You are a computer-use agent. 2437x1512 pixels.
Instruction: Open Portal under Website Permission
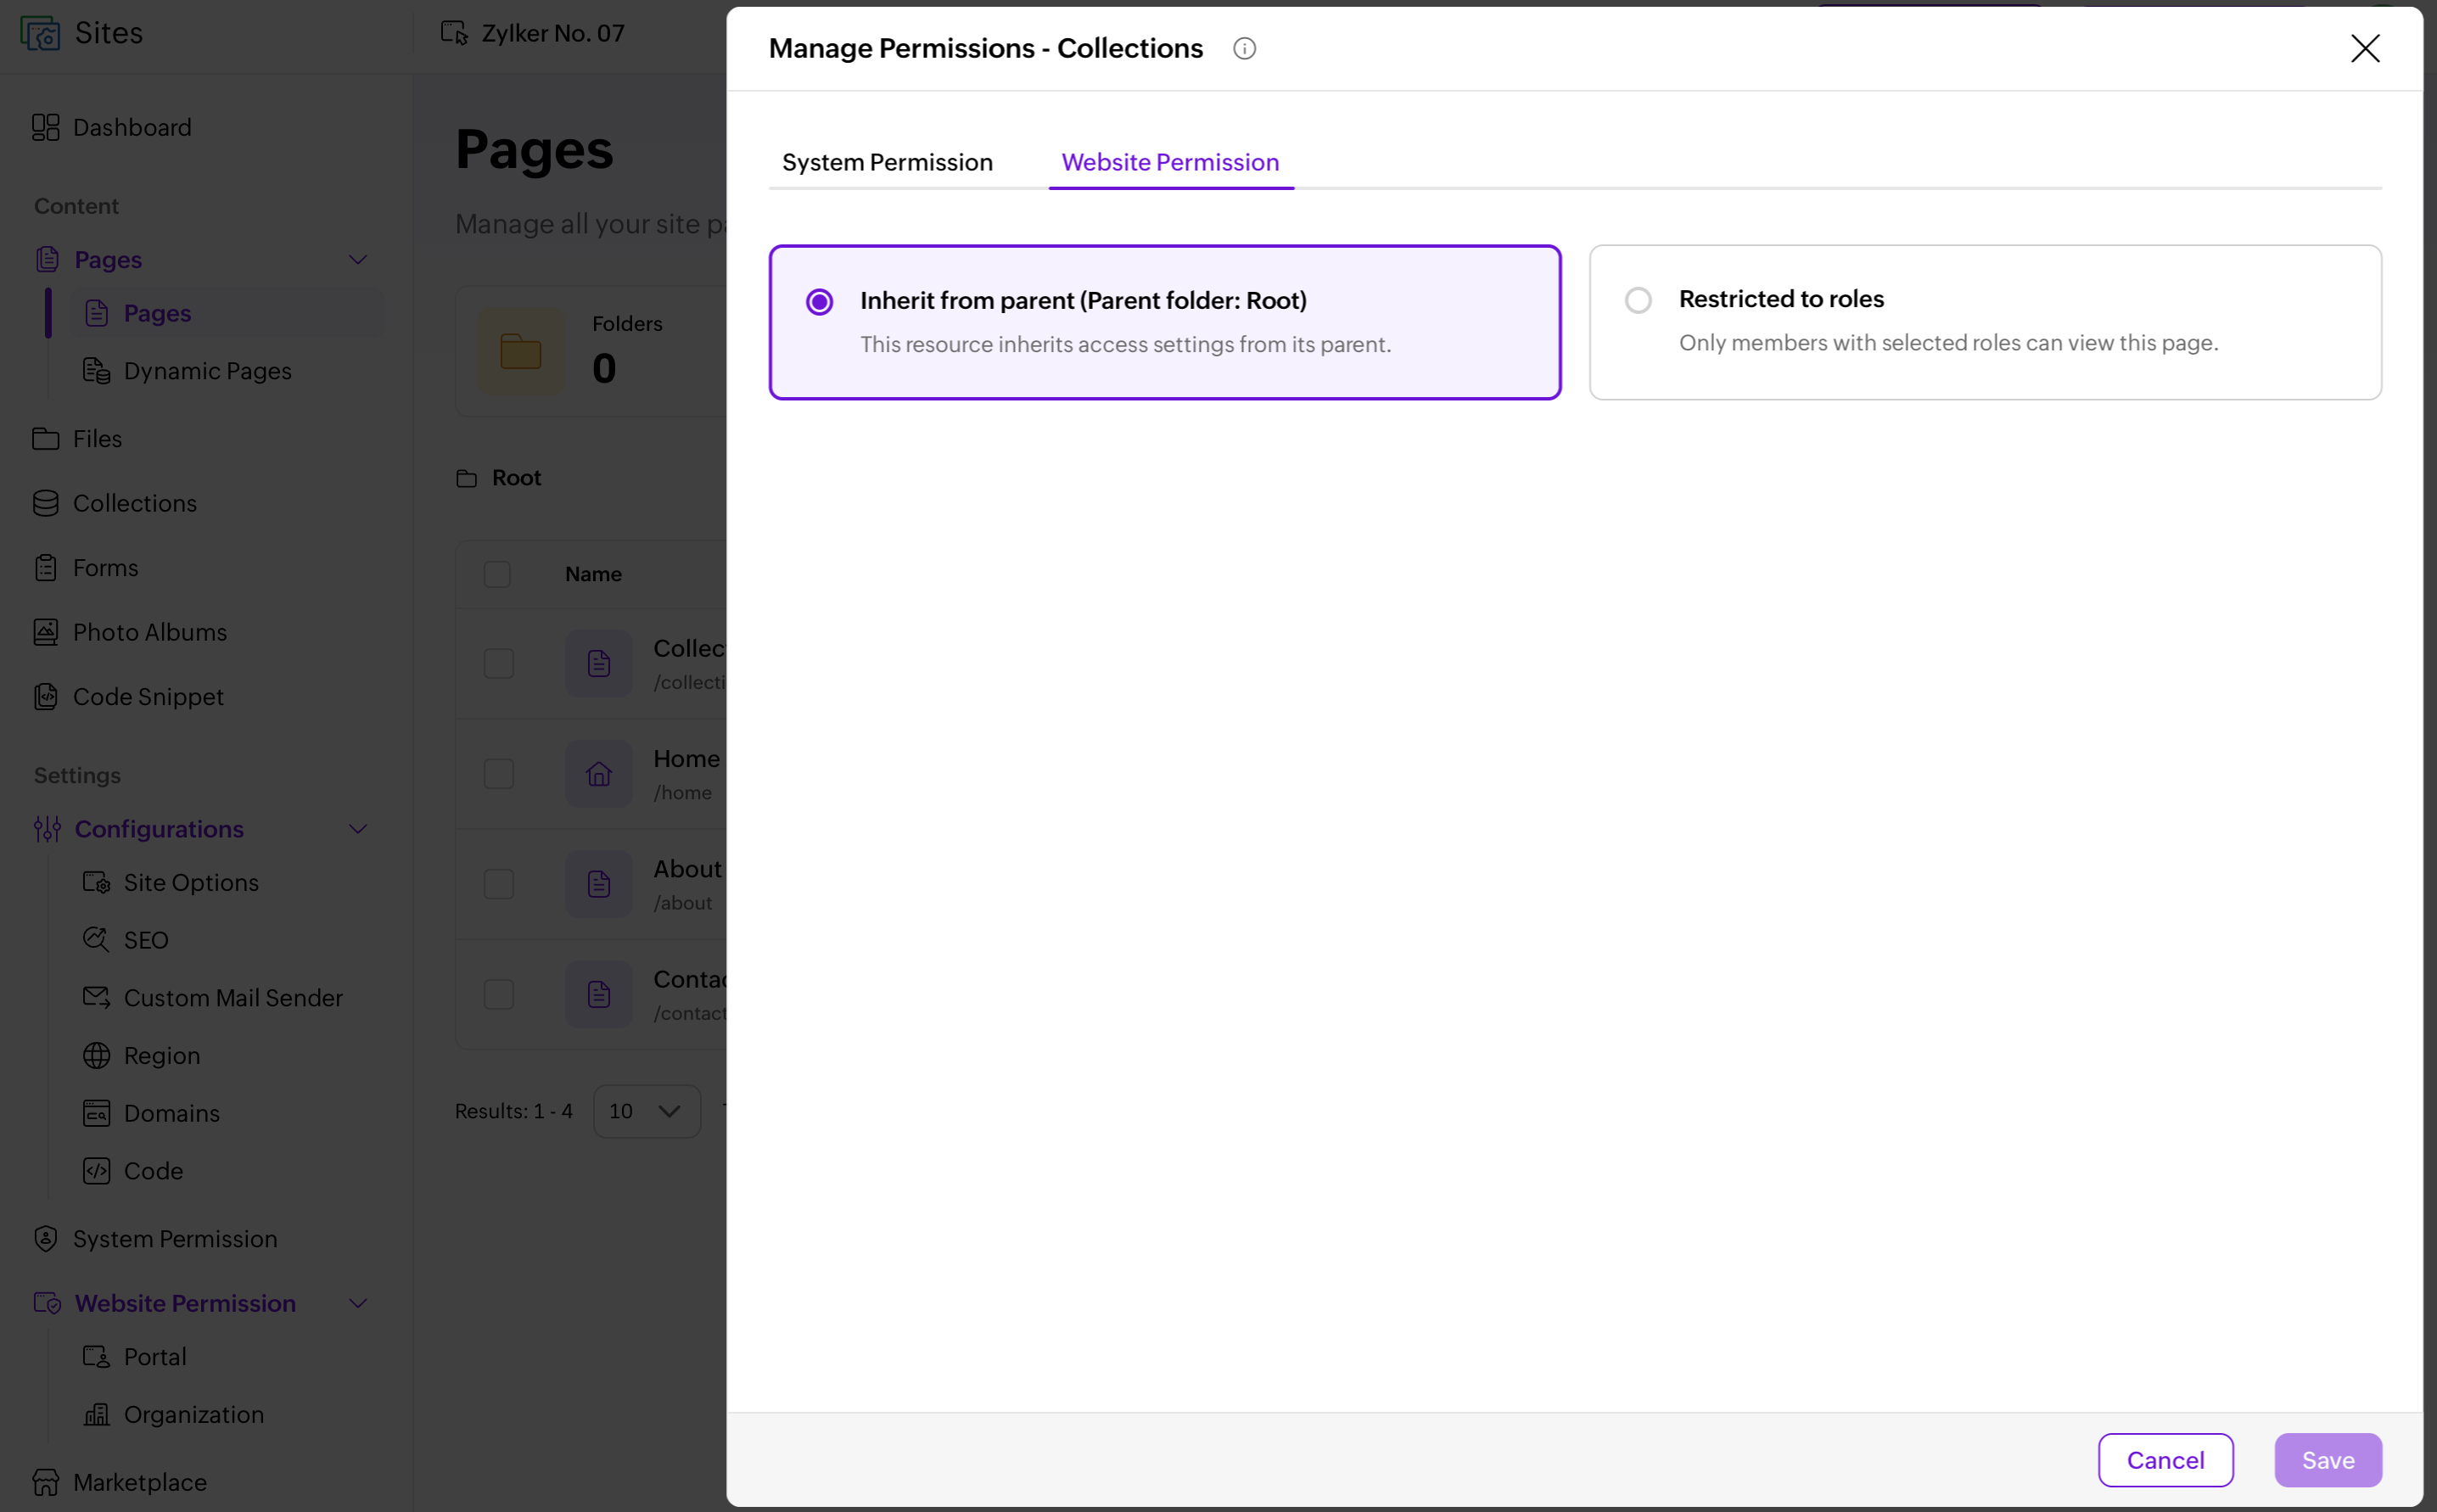tap(134, 1356)
